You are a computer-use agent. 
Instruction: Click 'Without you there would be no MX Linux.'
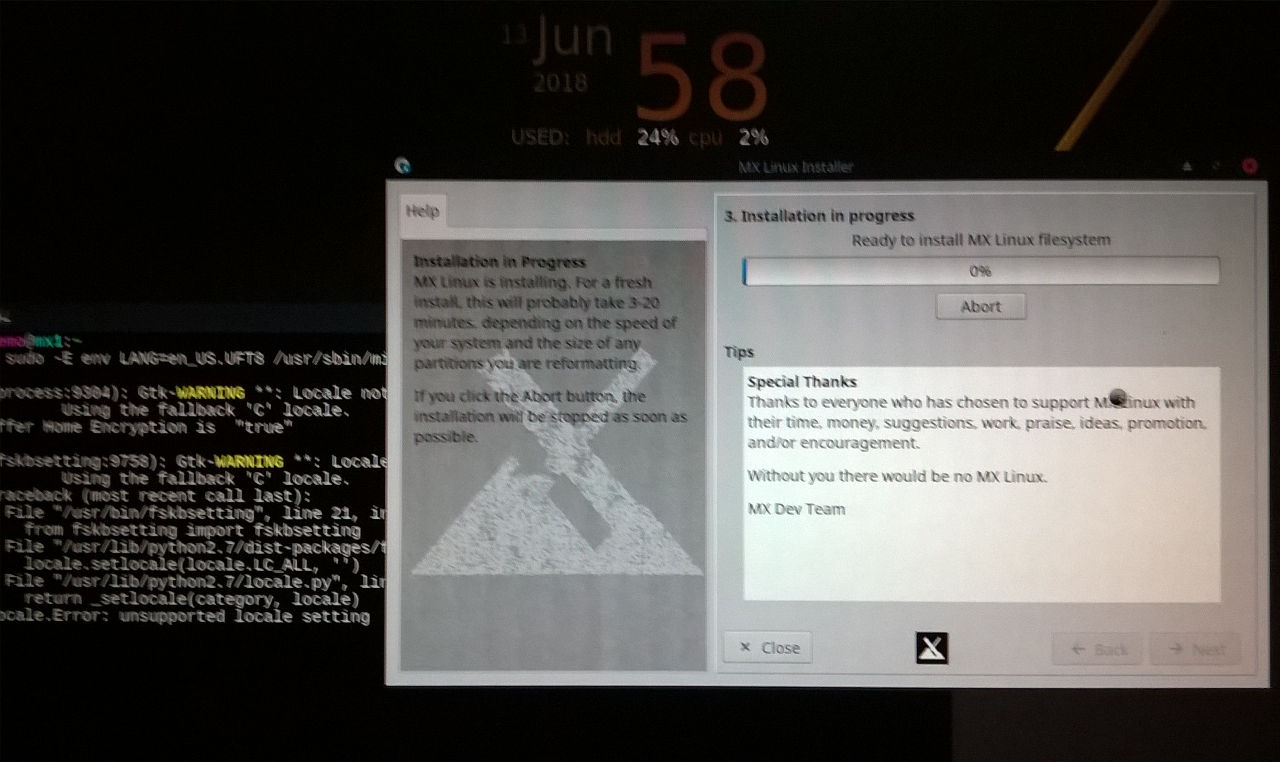click(897, 476)
